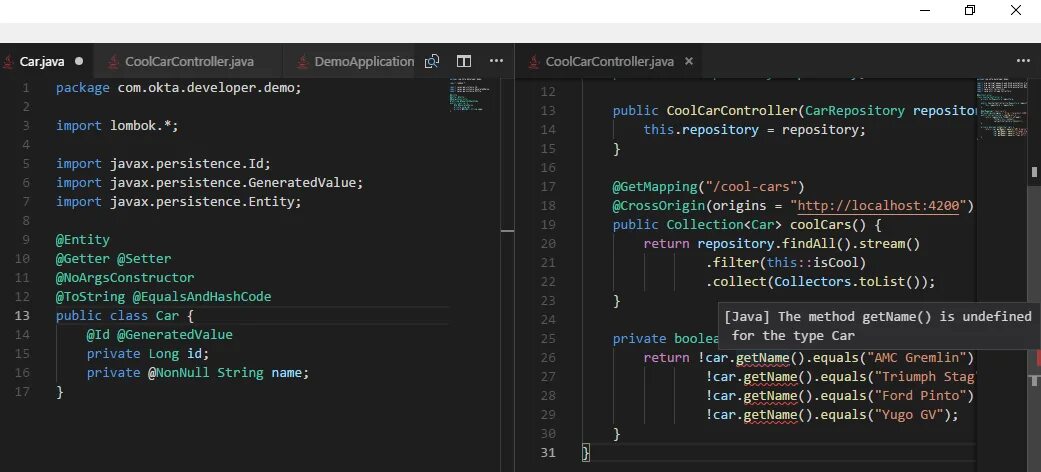Image resolution: width=1041 pixels, height=472 pixels.
Task: Close the application window
Action: tap(1015, 10)
